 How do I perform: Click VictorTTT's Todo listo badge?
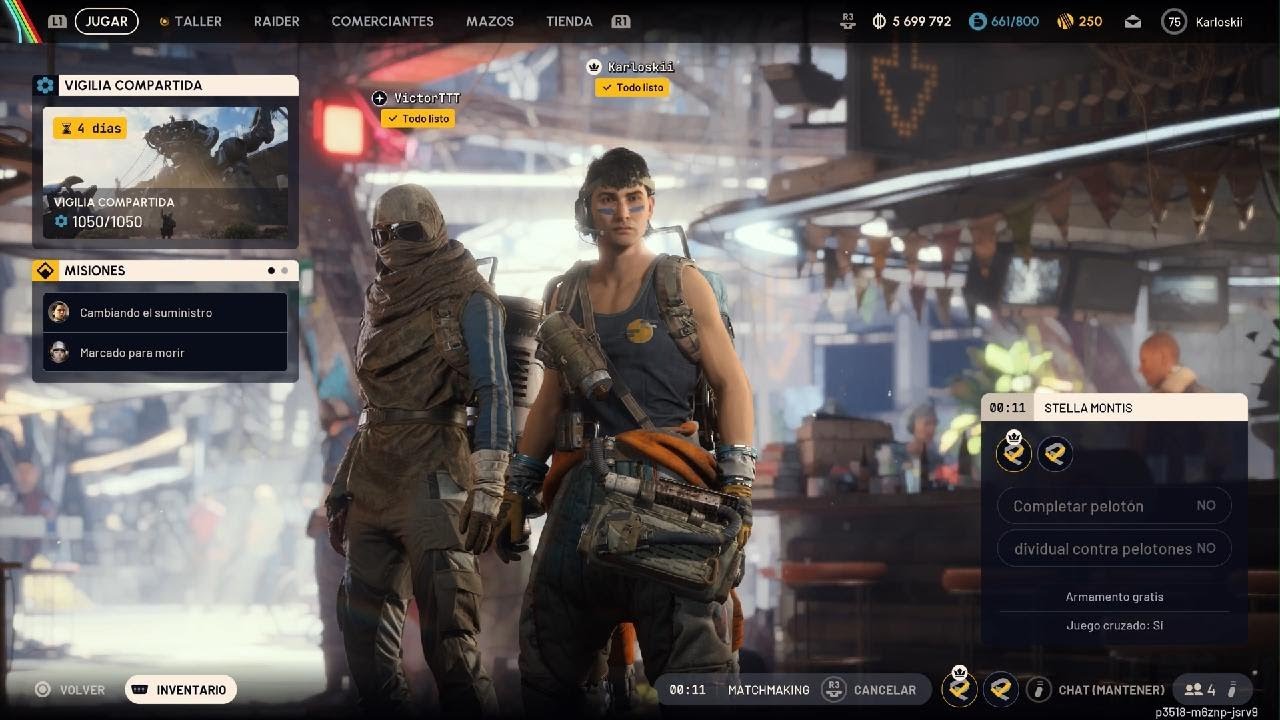(419, 118)
